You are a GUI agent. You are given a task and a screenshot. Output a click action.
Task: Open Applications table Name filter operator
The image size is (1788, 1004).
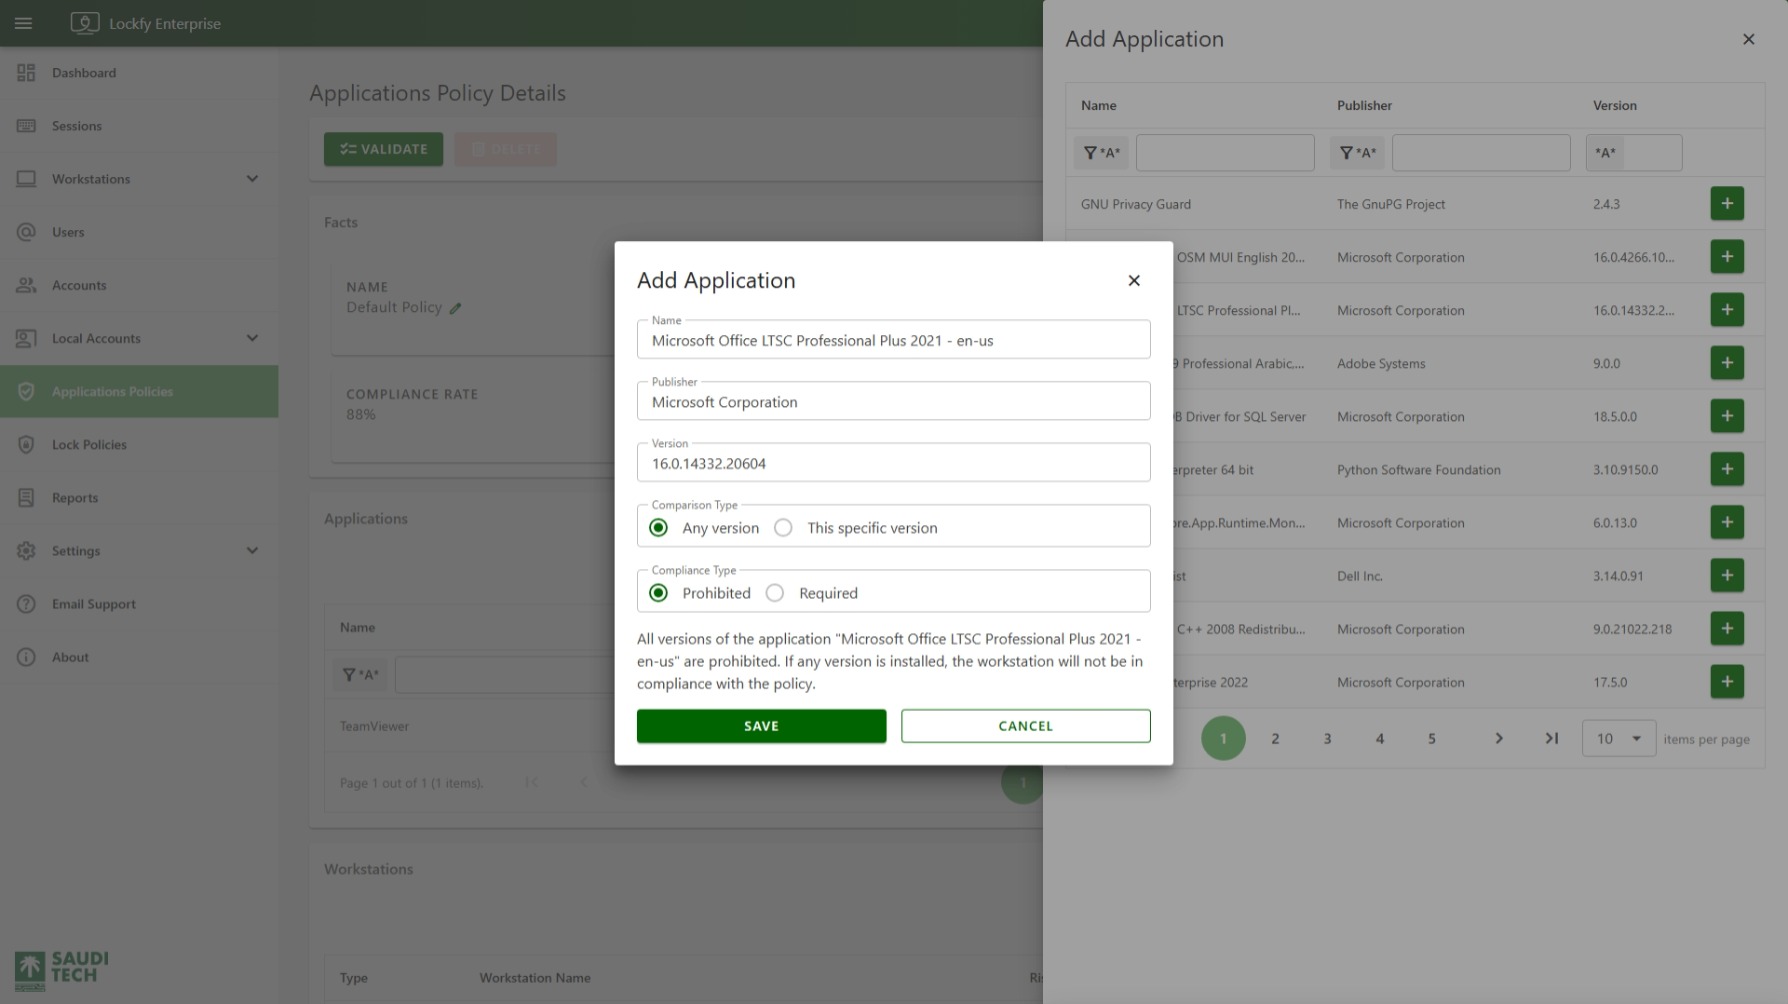pyautogui.click(x=360, y=675)
